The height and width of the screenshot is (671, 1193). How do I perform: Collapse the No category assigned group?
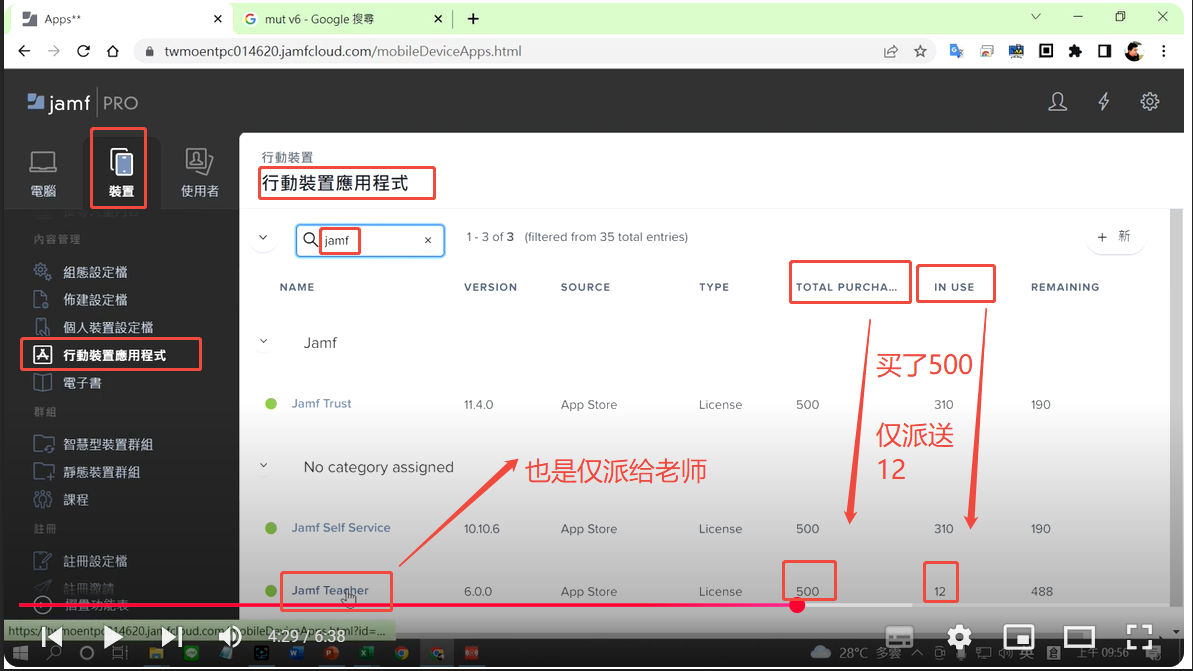[x=264, y=466]
